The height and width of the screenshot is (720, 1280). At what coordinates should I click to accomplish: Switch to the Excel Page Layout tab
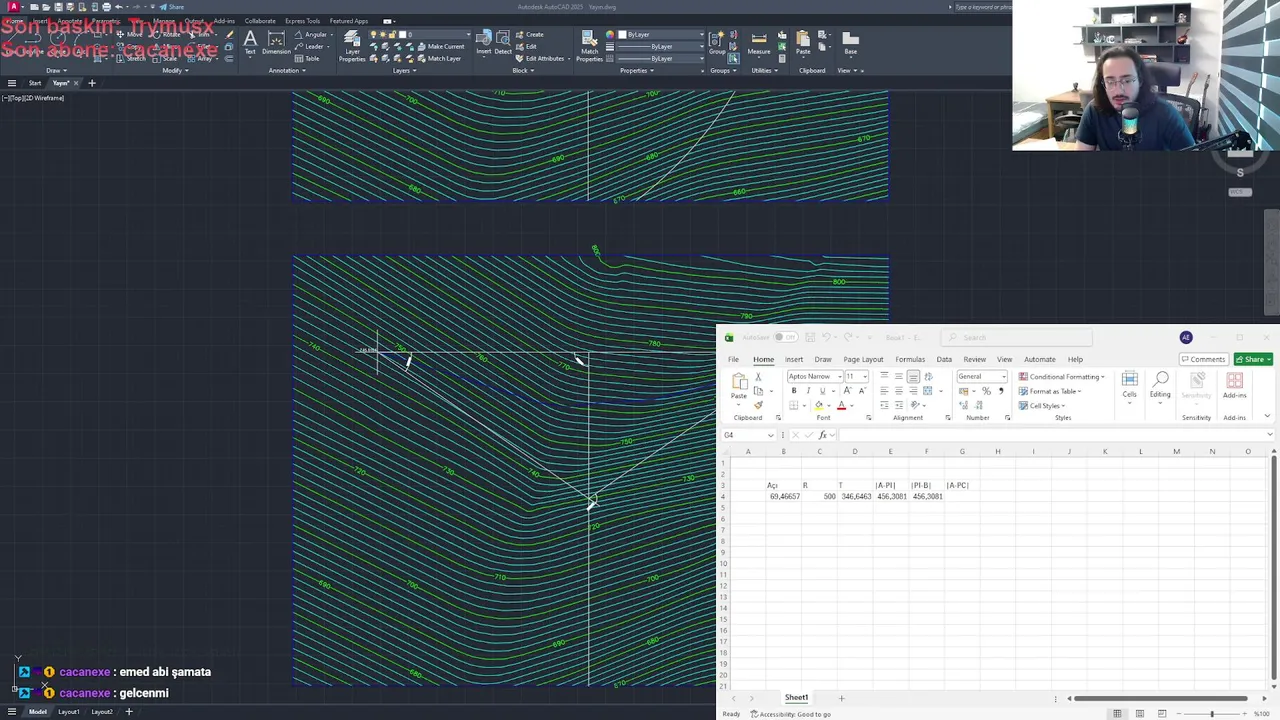pos(863,359)
